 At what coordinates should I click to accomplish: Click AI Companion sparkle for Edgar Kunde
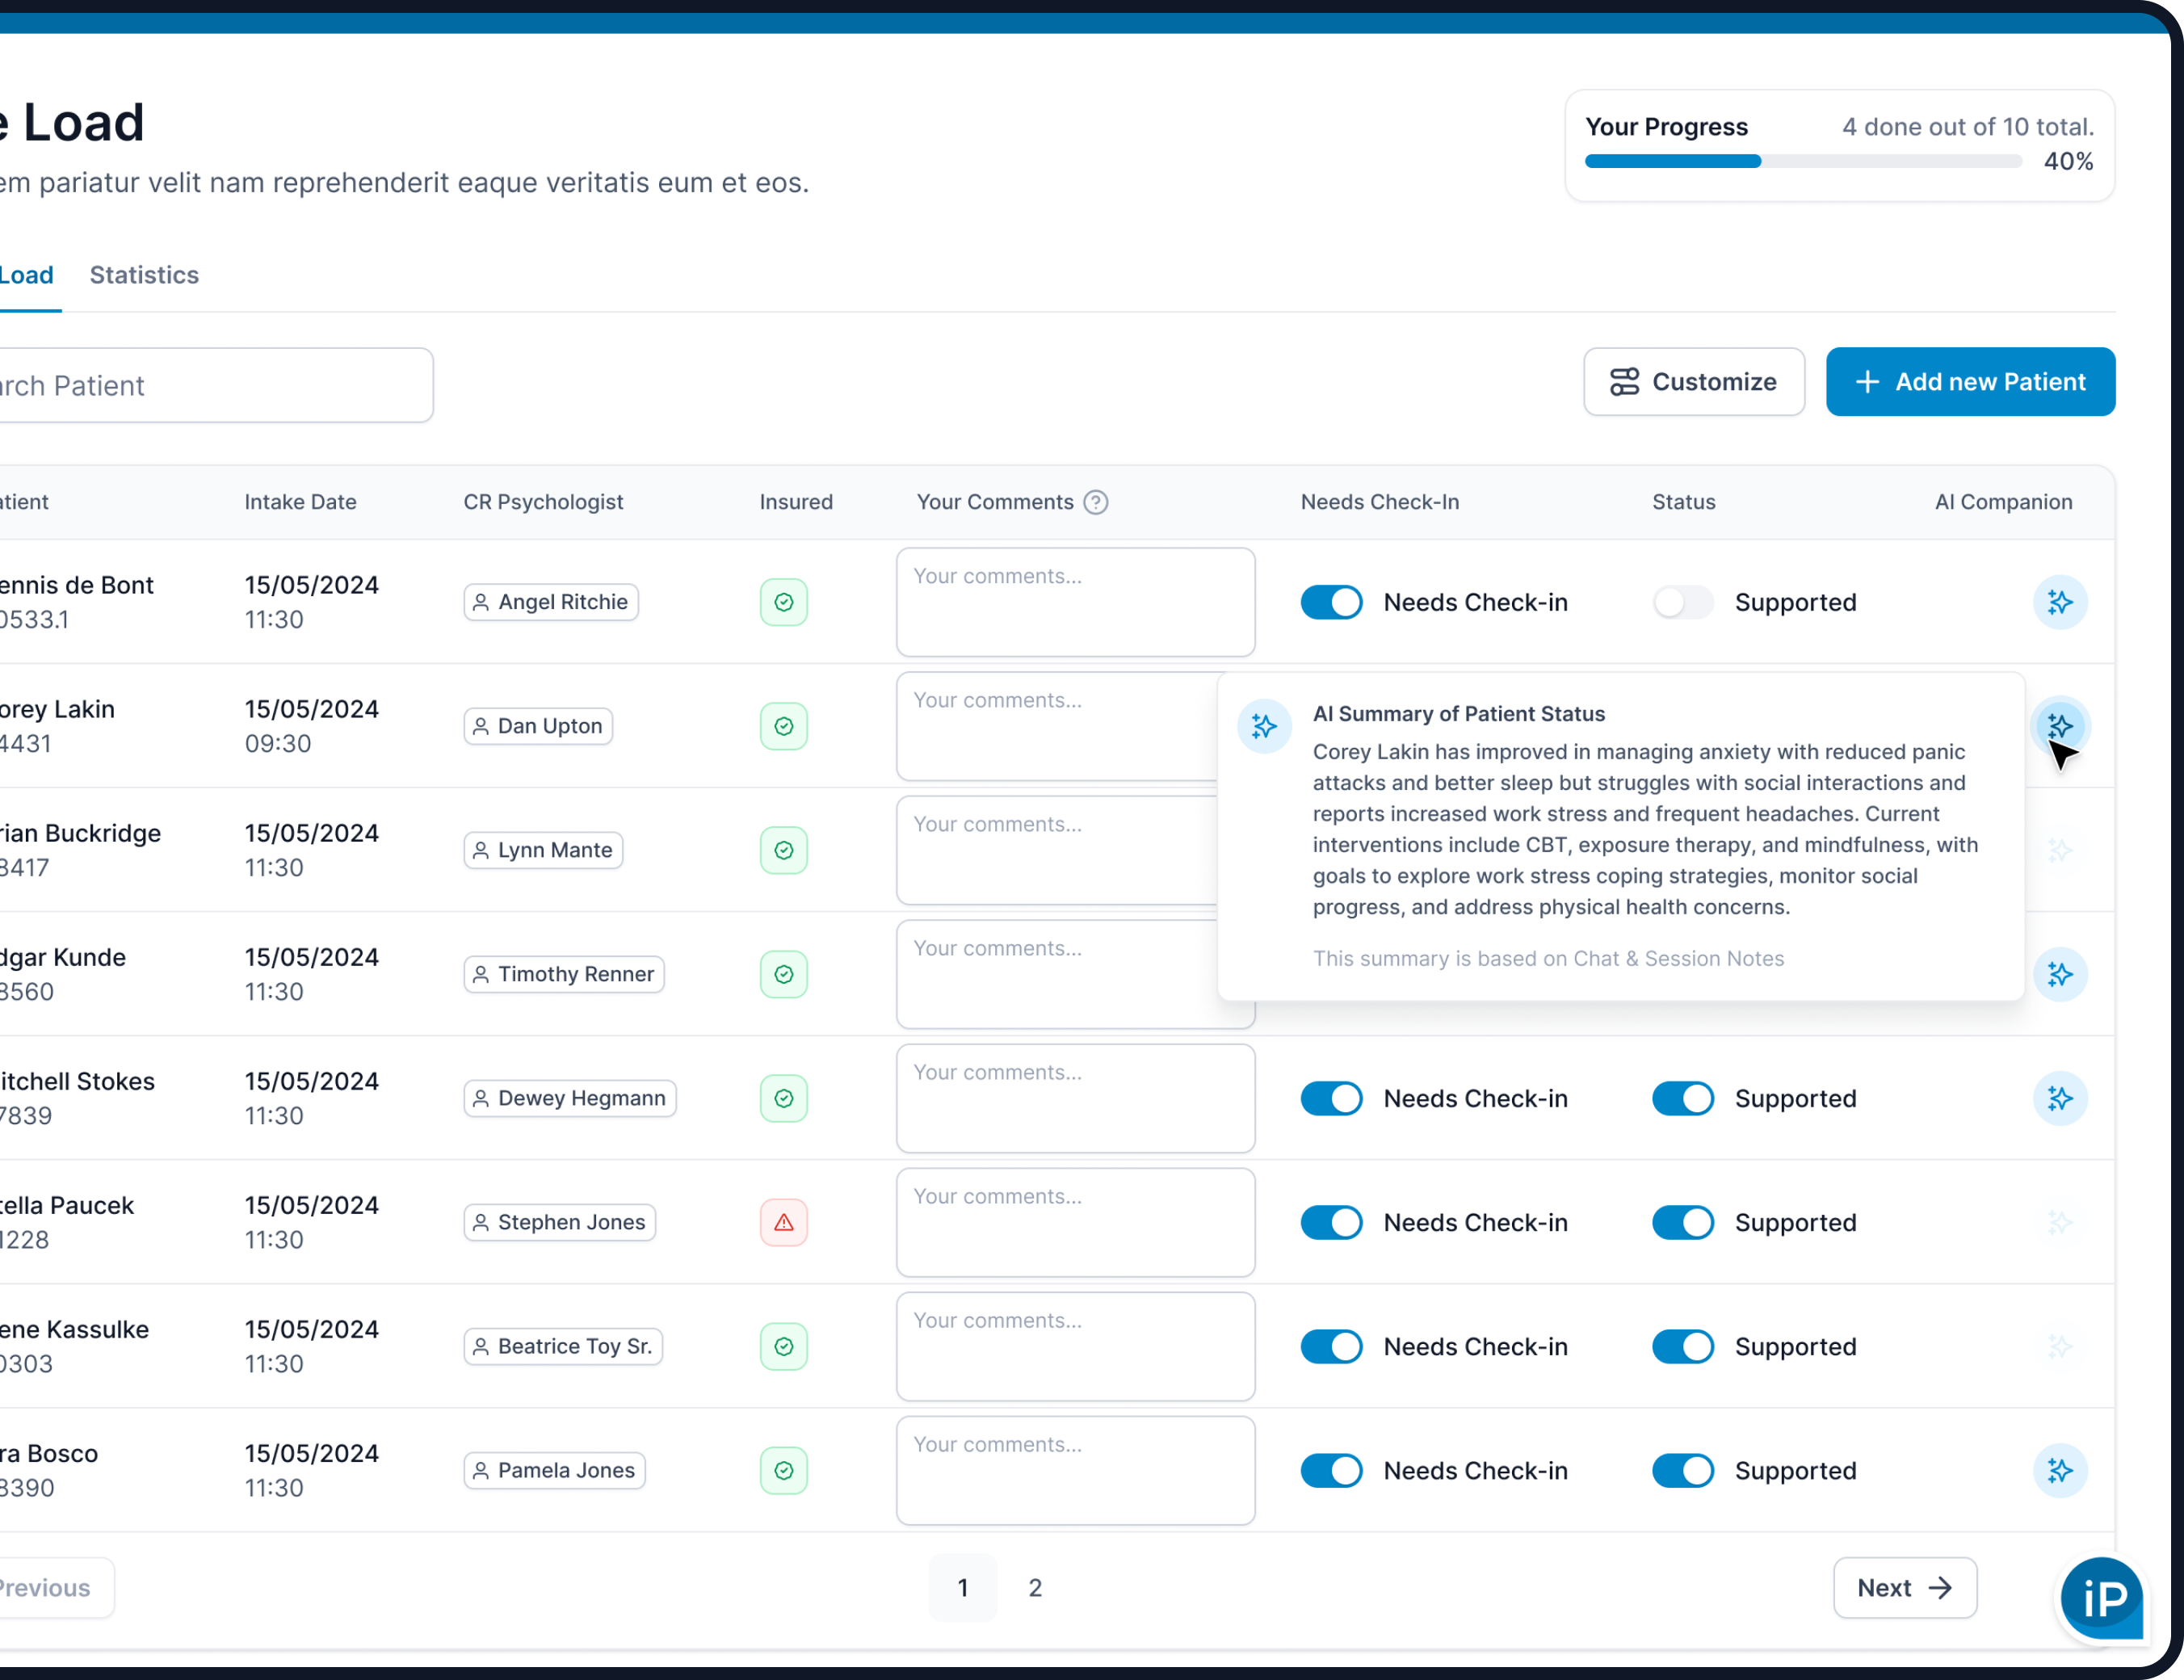(2059, 974)
